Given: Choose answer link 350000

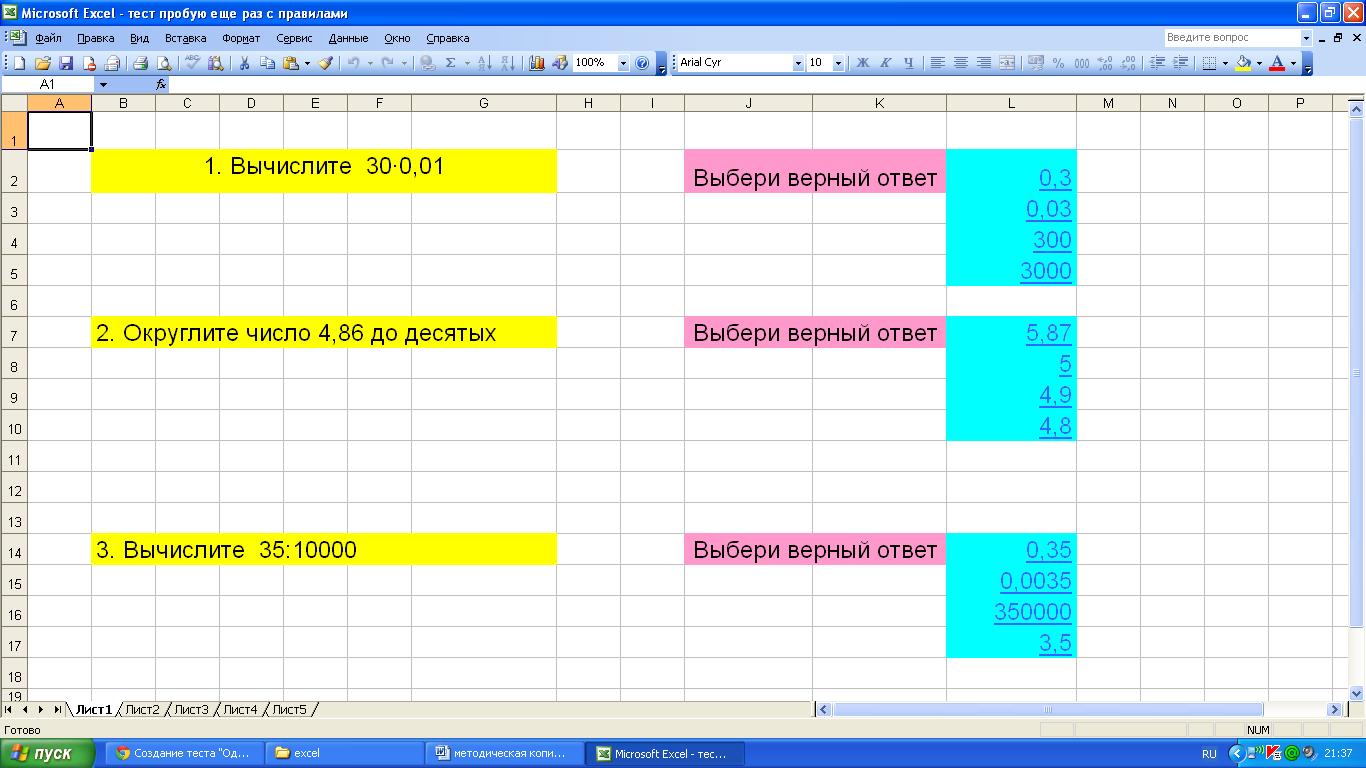Looking at the screenshot, I should click(x=1033, y=612).
